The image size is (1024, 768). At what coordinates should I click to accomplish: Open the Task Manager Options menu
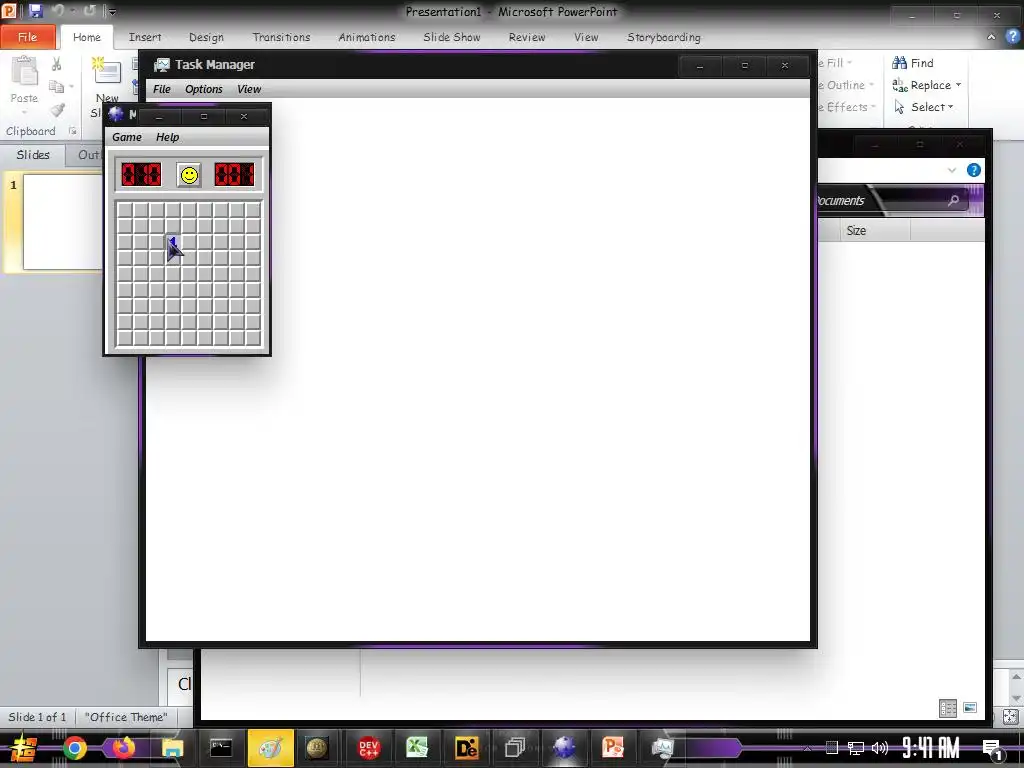coord(204,89)
